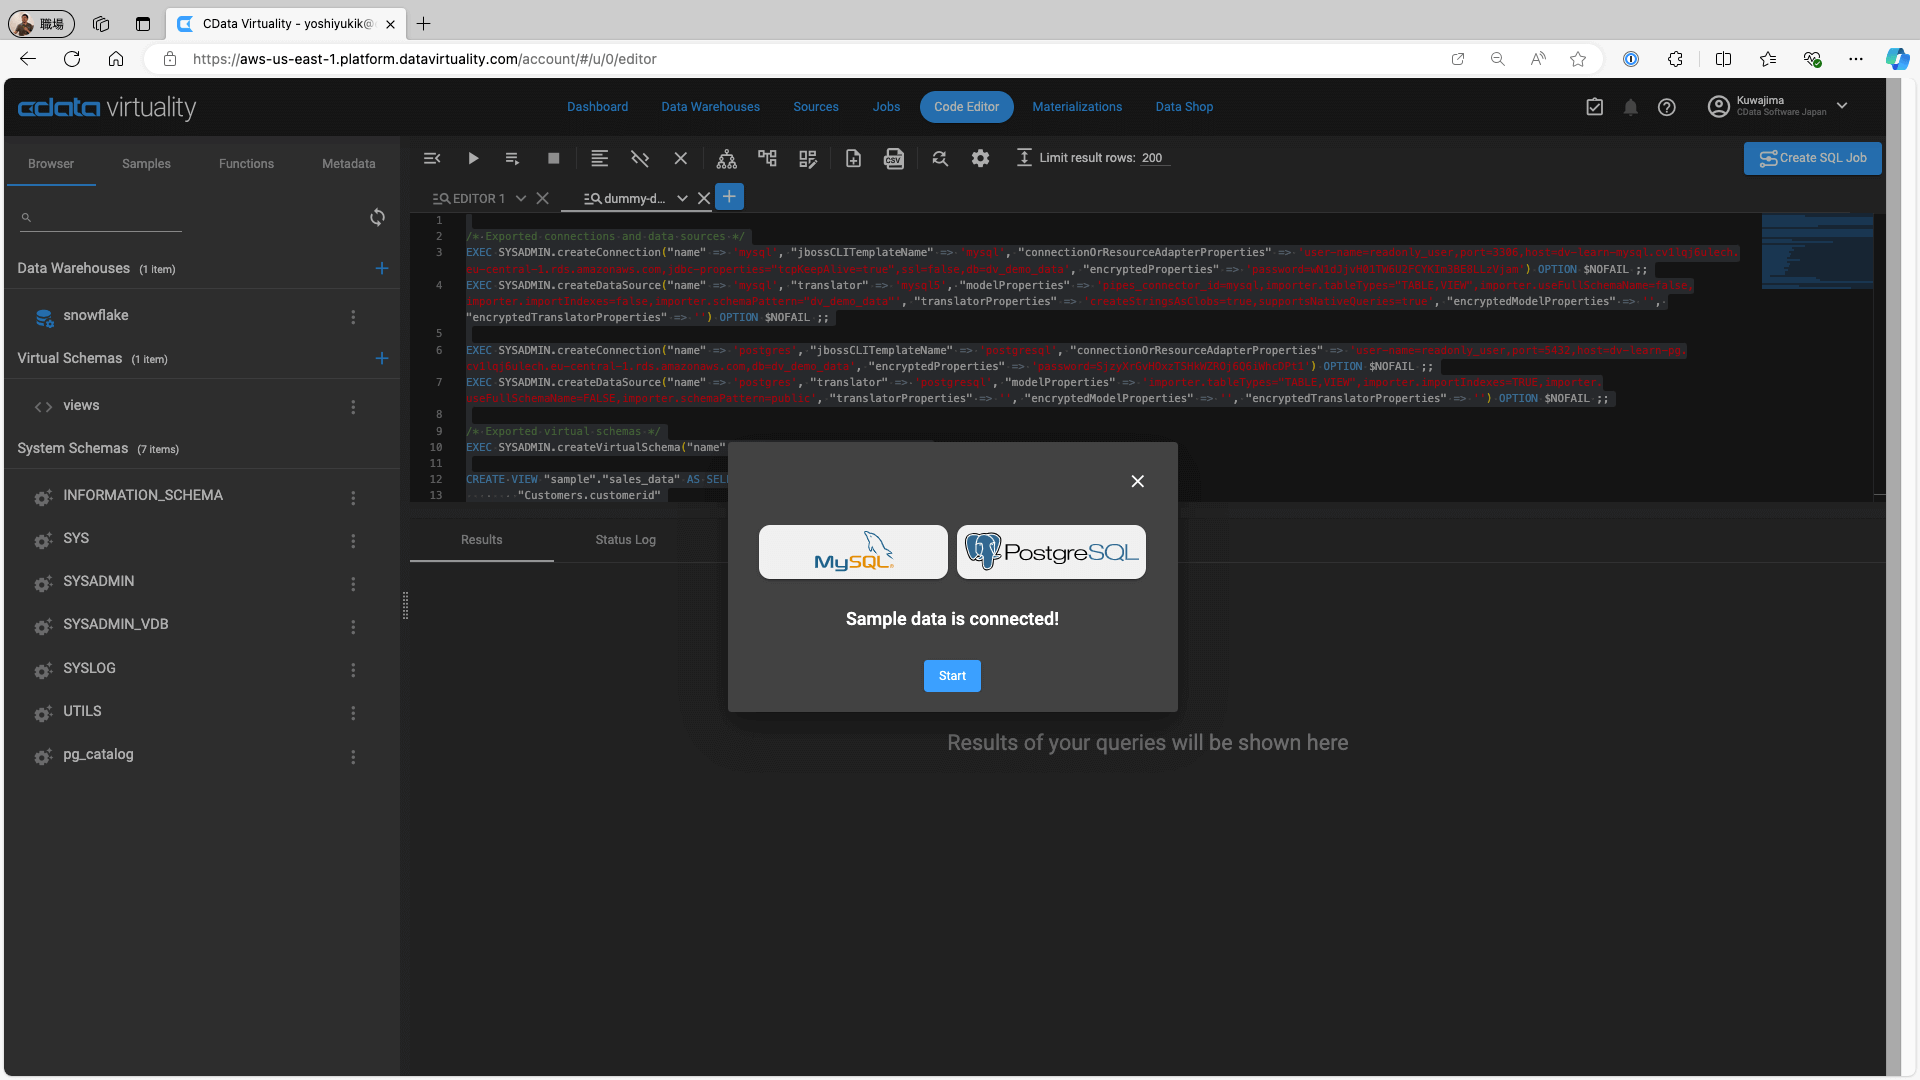This screenshot has height=1080, width=1920.
Task: Open the more options menu for pg_catalog
Action: 353,757
